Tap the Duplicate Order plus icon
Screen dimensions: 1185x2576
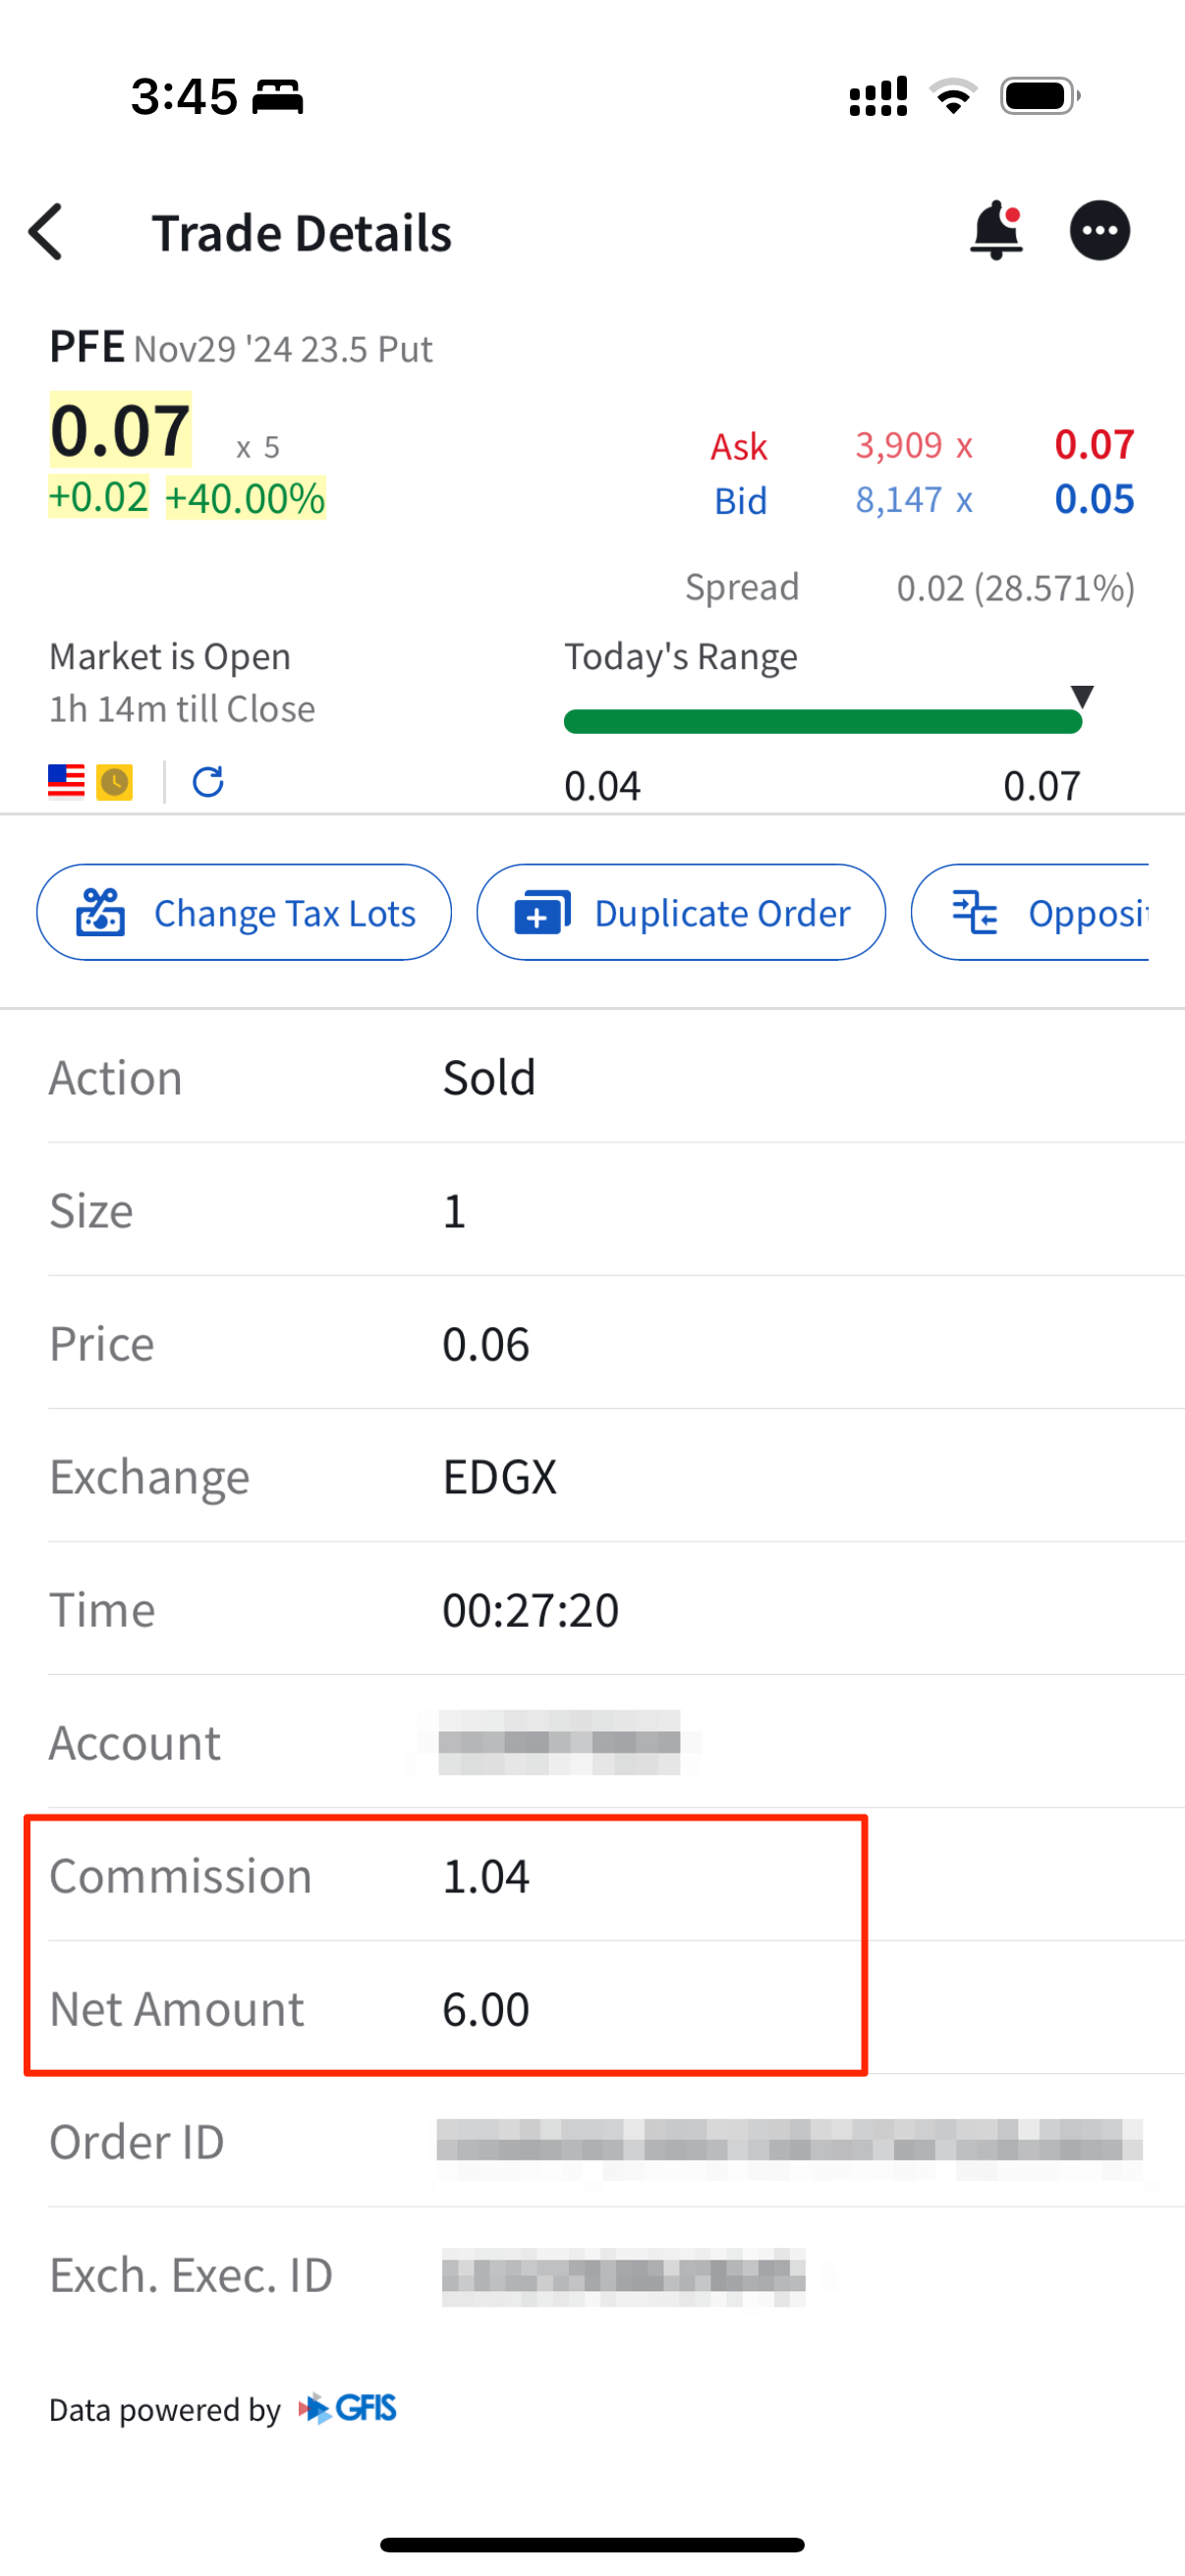542,913
